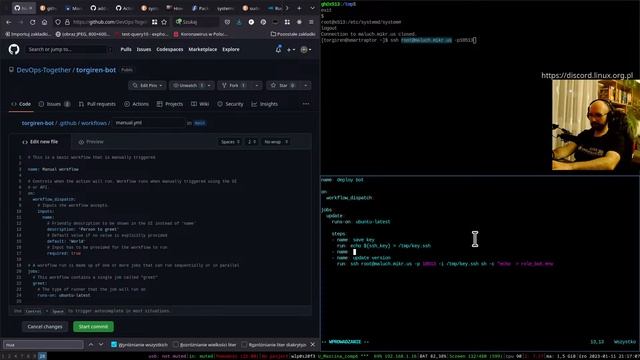Open the create new plus dropdown
Image resolution: width=640 pixels, height=360 pixels.
coord(291,49)
